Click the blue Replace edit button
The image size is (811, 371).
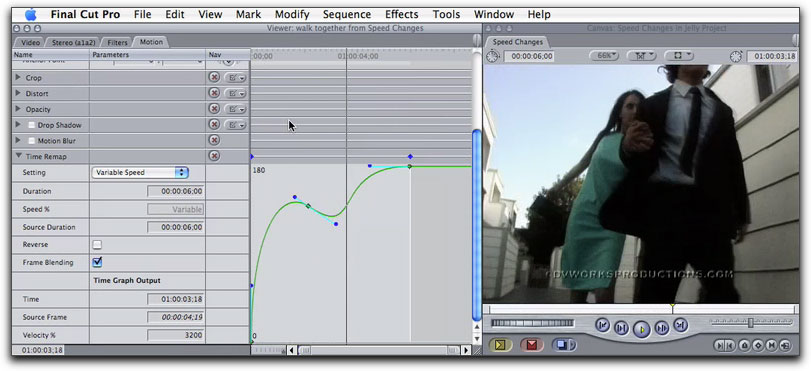pyautogui.click(x=564, y=345)
